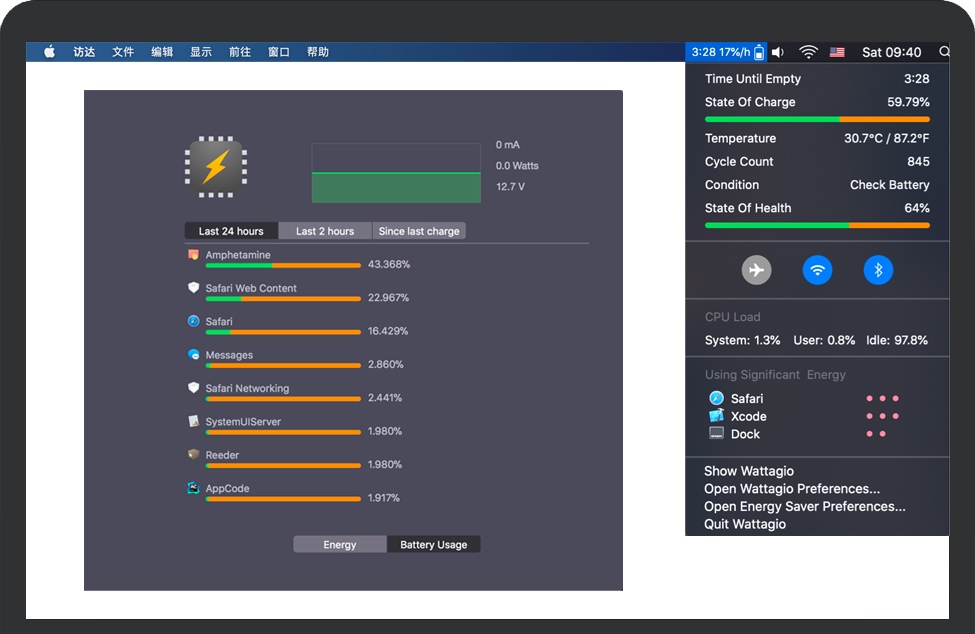Image resolution: width=975 pixels, height=634 pixels.
Task: Turn off Bluetooth in the Wattagio panel
Action: tap(878, 269)
